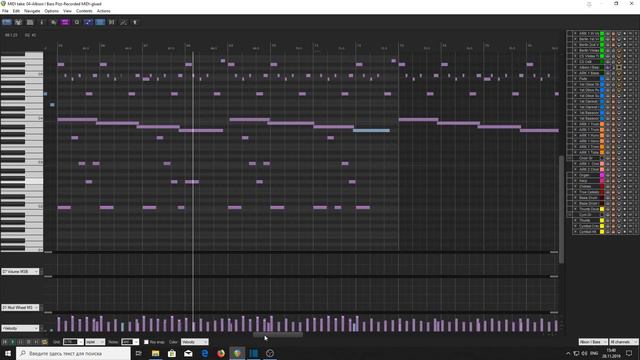Toggle the light blue toolbar button

coord(100,22)
